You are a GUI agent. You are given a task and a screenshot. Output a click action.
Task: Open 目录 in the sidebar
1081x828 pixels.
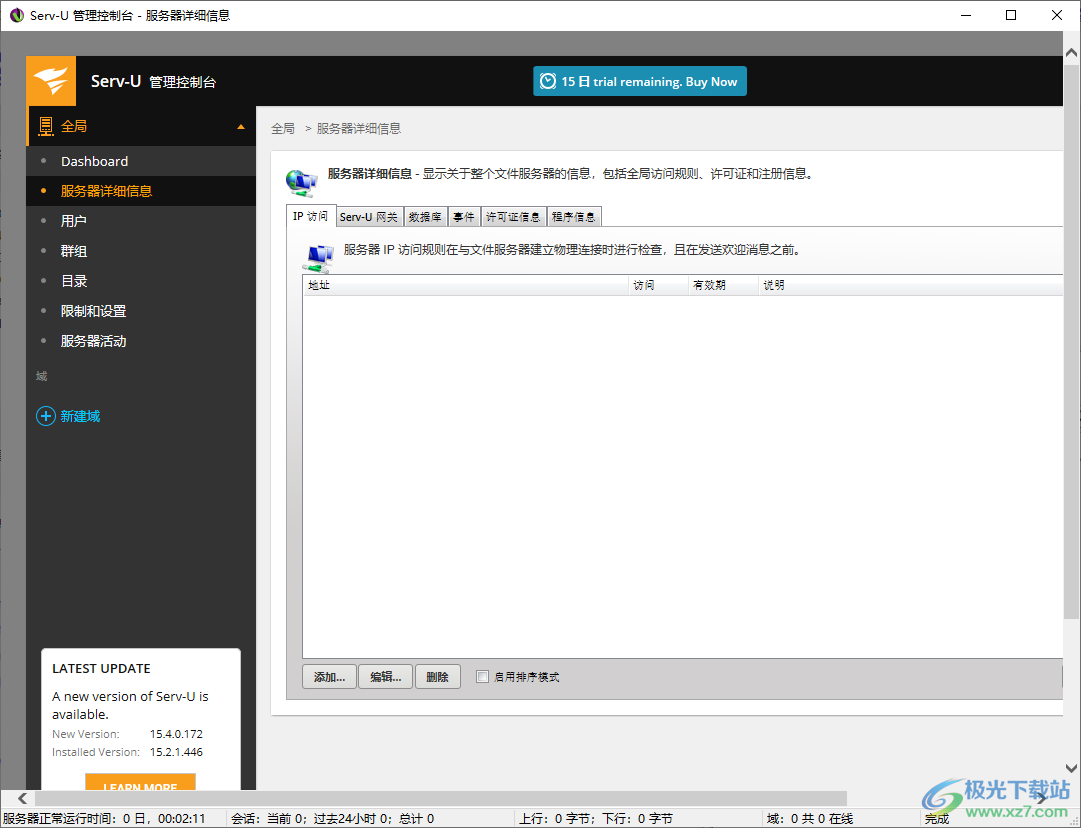pyautogui.click(x=141, y=281)
